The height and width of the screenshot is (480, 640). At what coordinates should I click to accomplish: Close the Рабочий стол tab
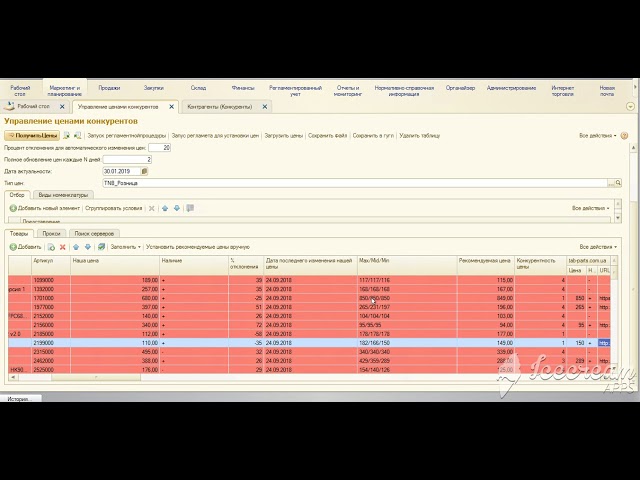[62, 107]
